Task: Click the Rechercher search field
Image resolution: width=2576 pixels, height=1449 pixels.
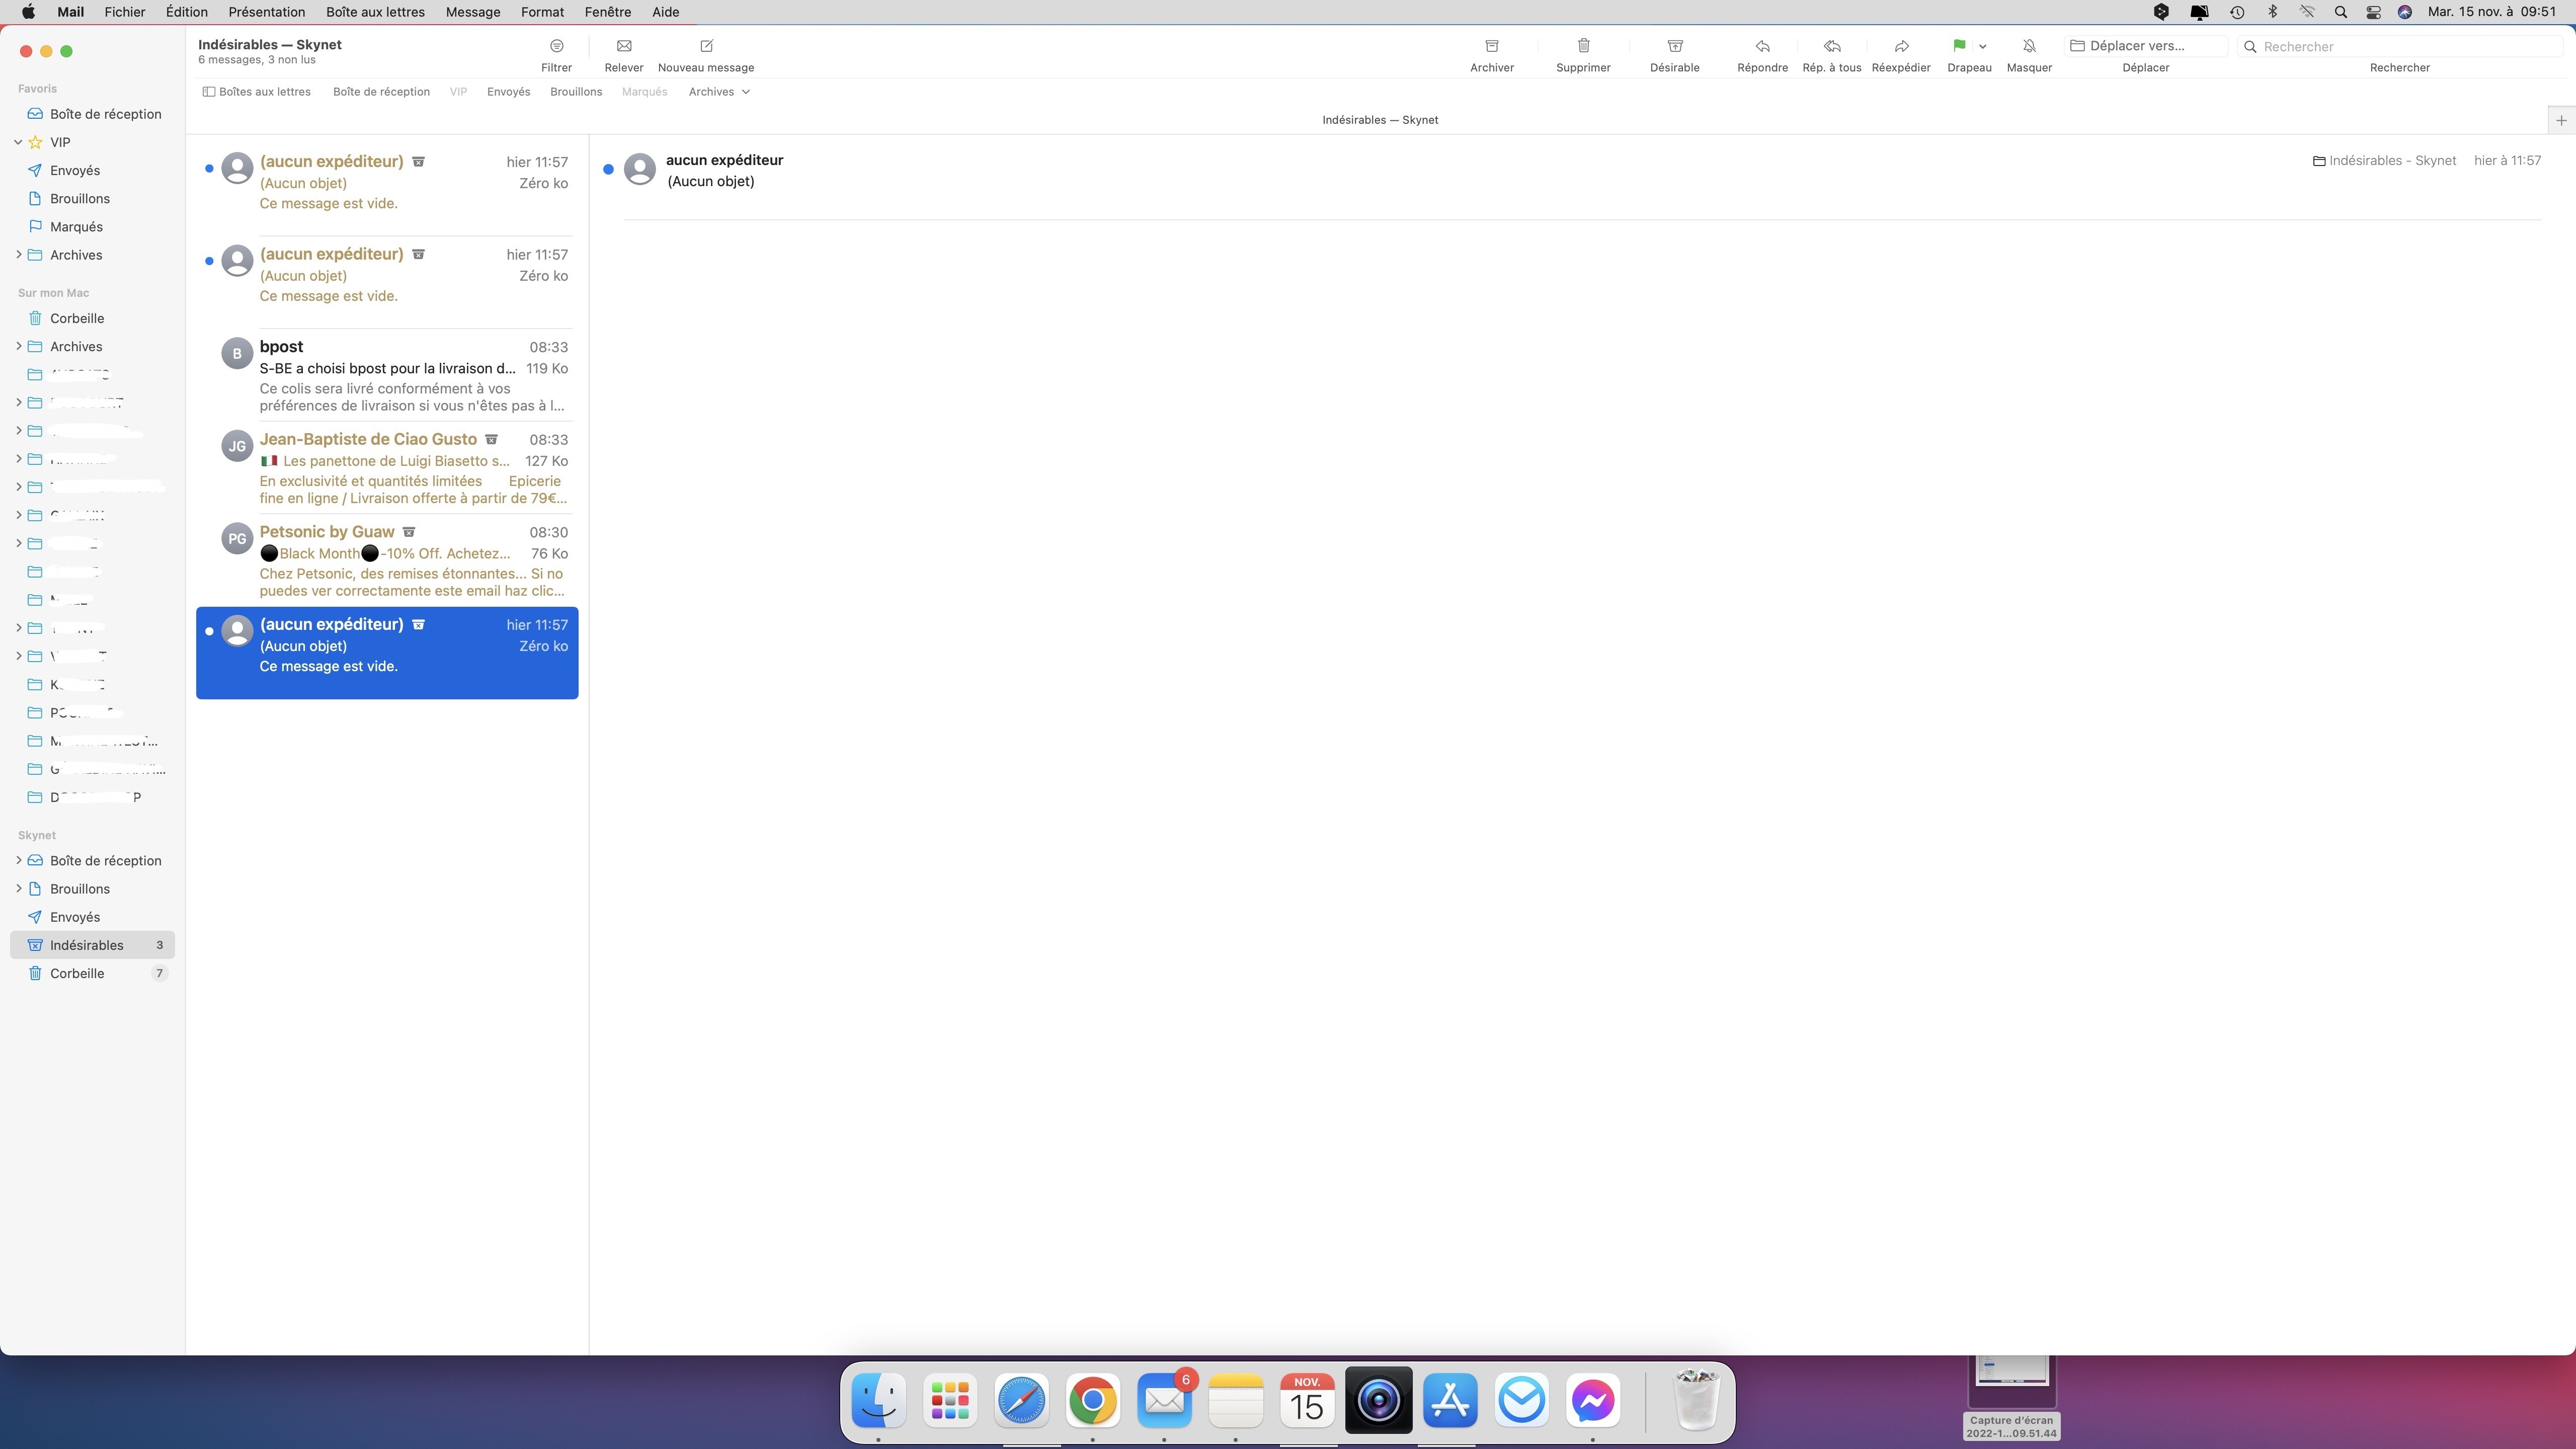Action: [x=2399, y=46]
